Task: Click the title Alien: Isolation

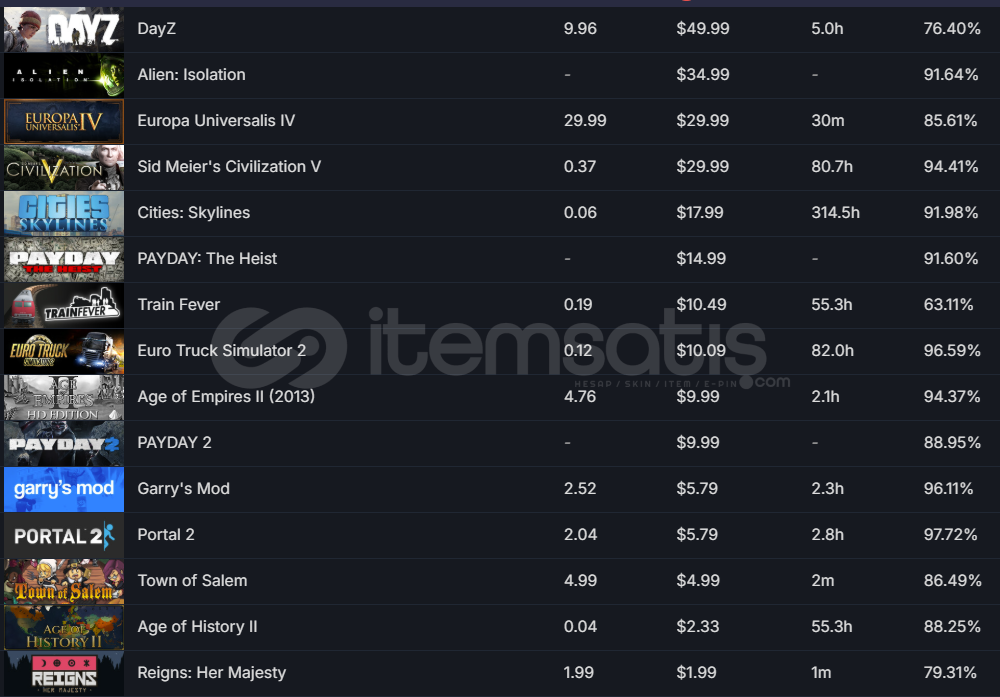Action: 191,75
